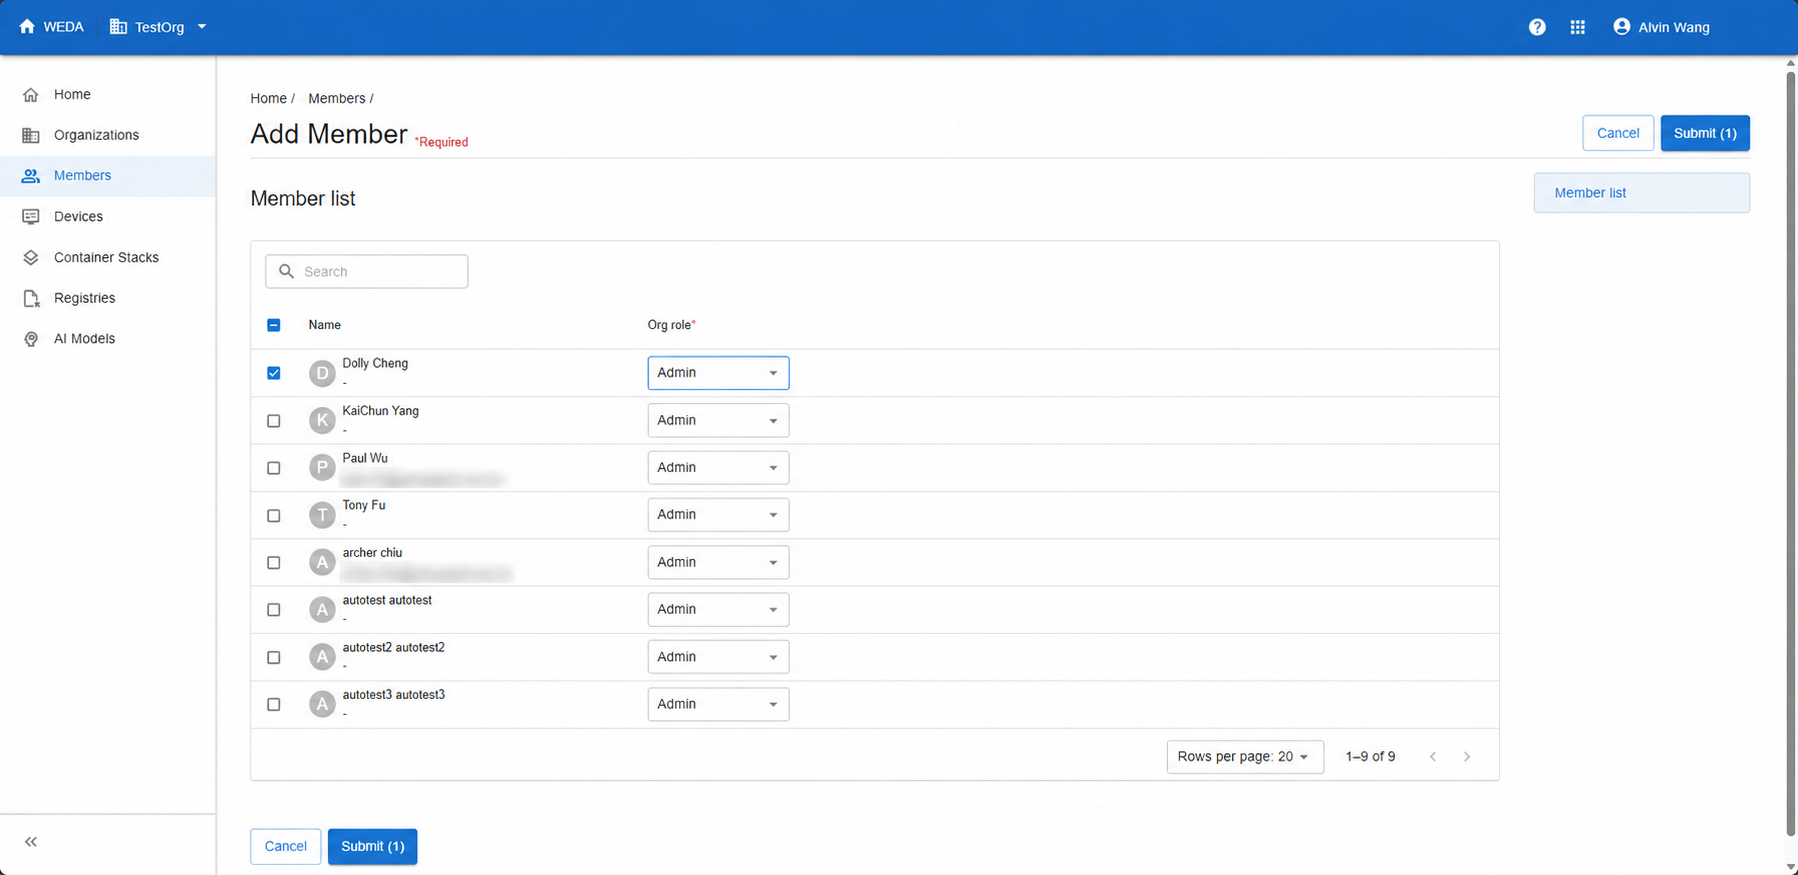Screen dimensions: 1798x875
Task: Click Dolly Cheng's avatar
Action: point(322,373)
